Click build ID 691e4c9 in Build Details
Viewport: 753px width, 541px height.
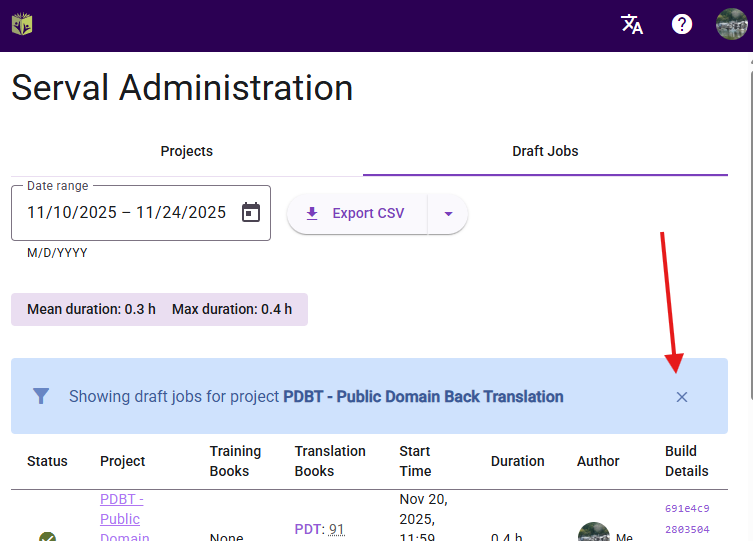click(687, 508)
